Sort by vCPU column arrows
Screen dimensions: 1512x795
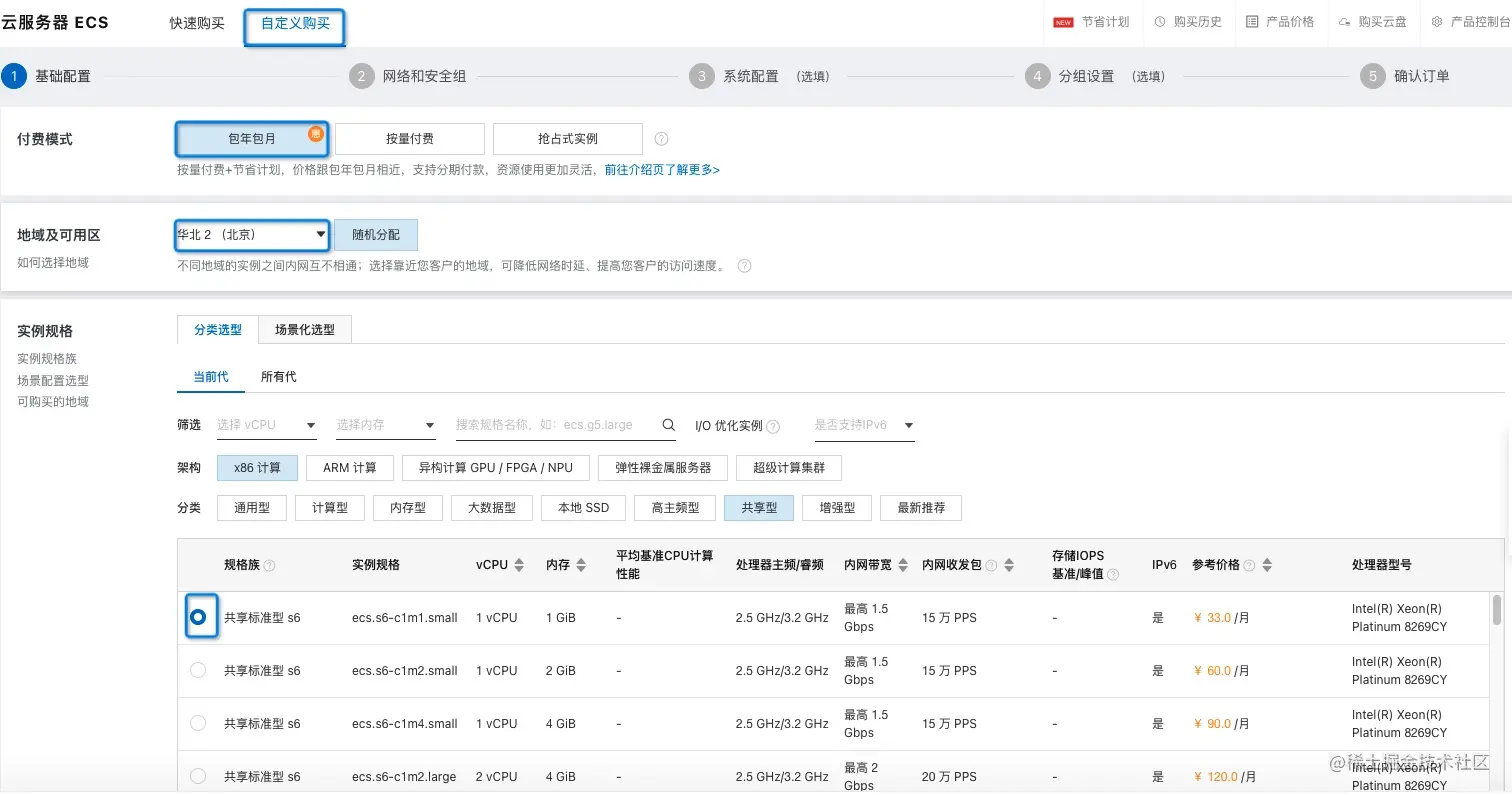tap(519, 565)
